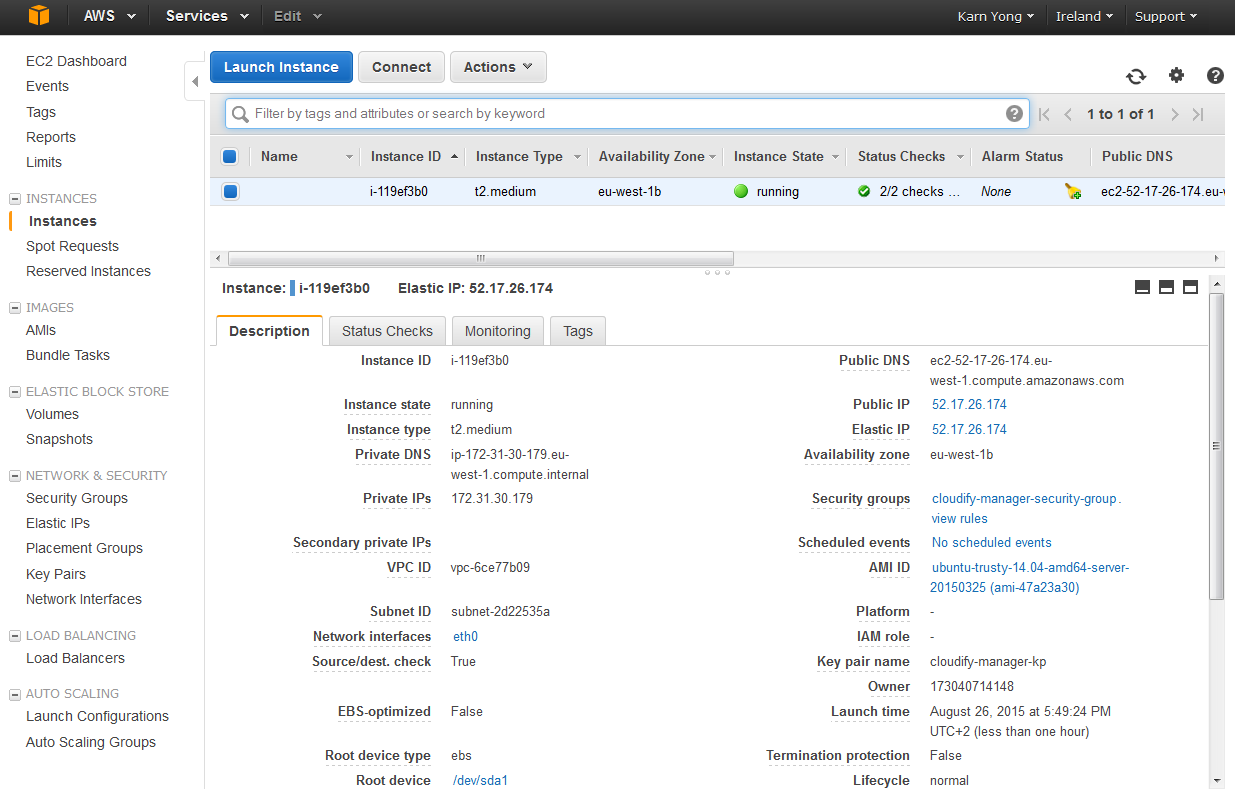The height and width of the screenshot is (796, 1235).
Task: Toggle the checkbox for instance i-119ef3b0
Action: [x=230, y=191]
